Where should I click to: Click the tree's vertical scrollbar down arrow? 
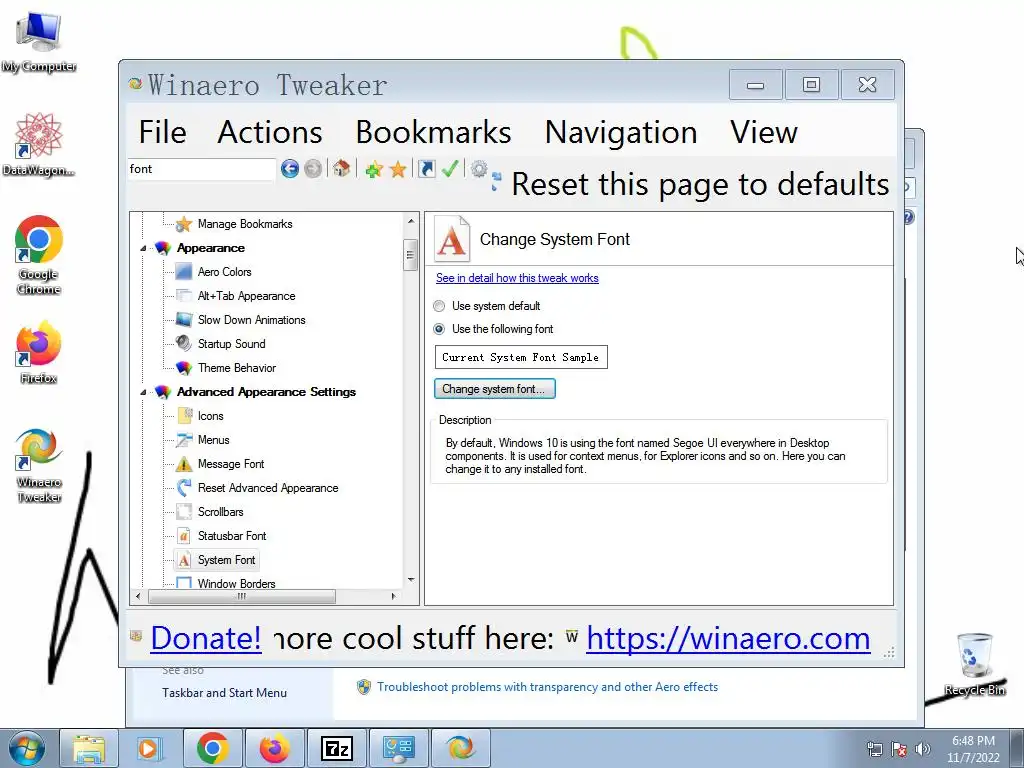coord(411,579)
